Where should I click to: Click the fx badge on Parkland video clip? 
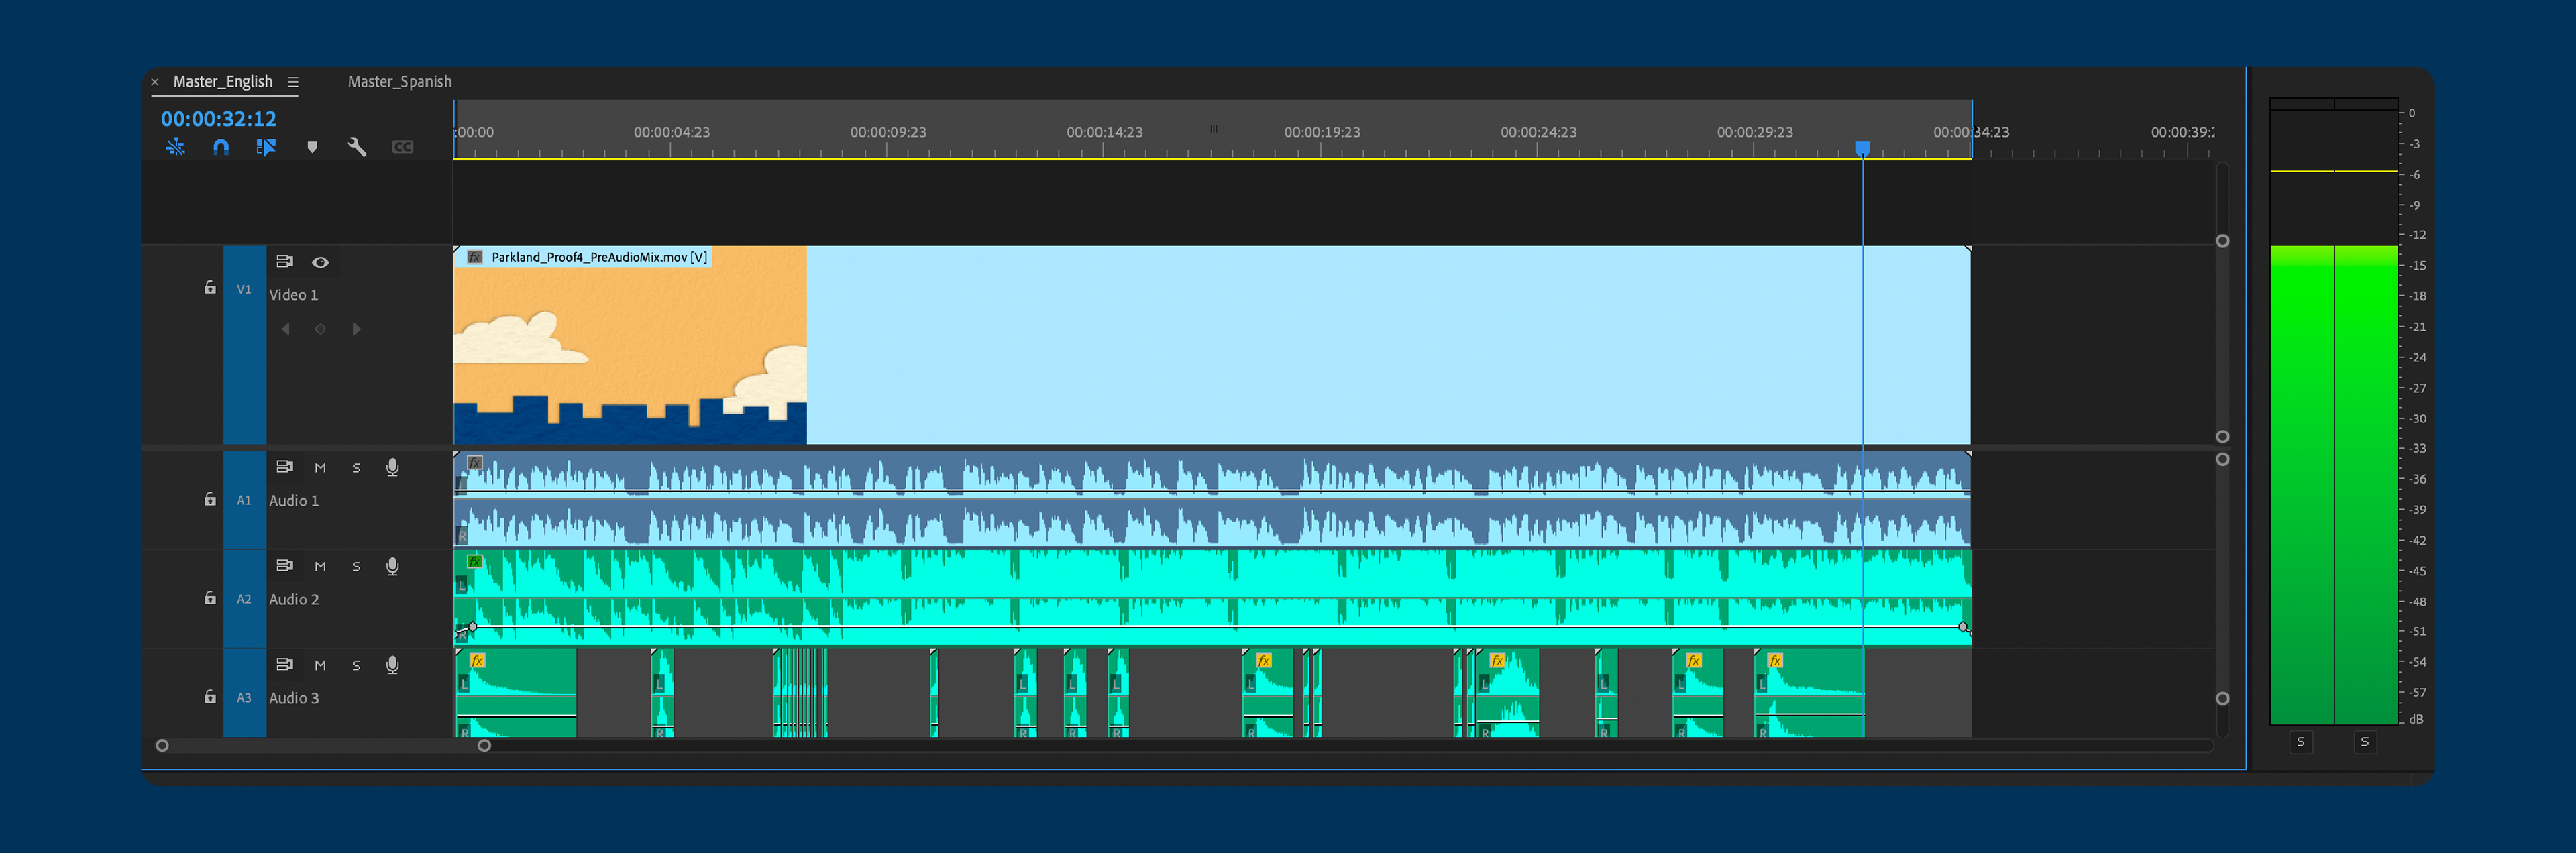(x=476, y=257)
